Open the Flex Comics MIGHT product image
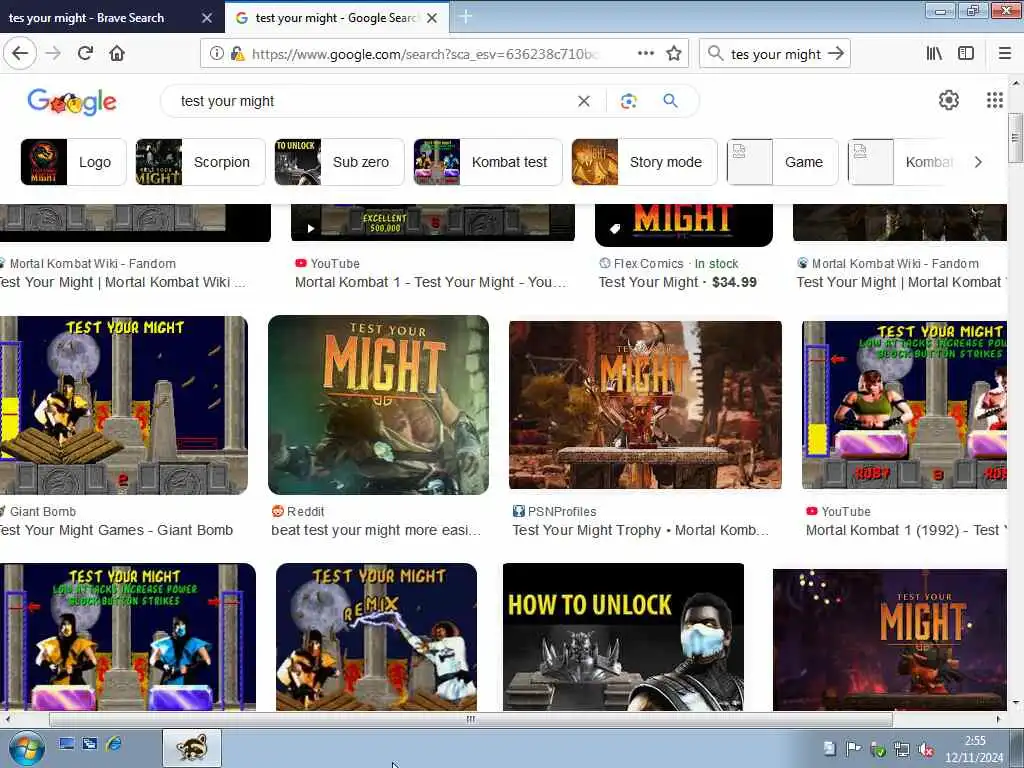 pyautogui.click(x=684, y=225)
